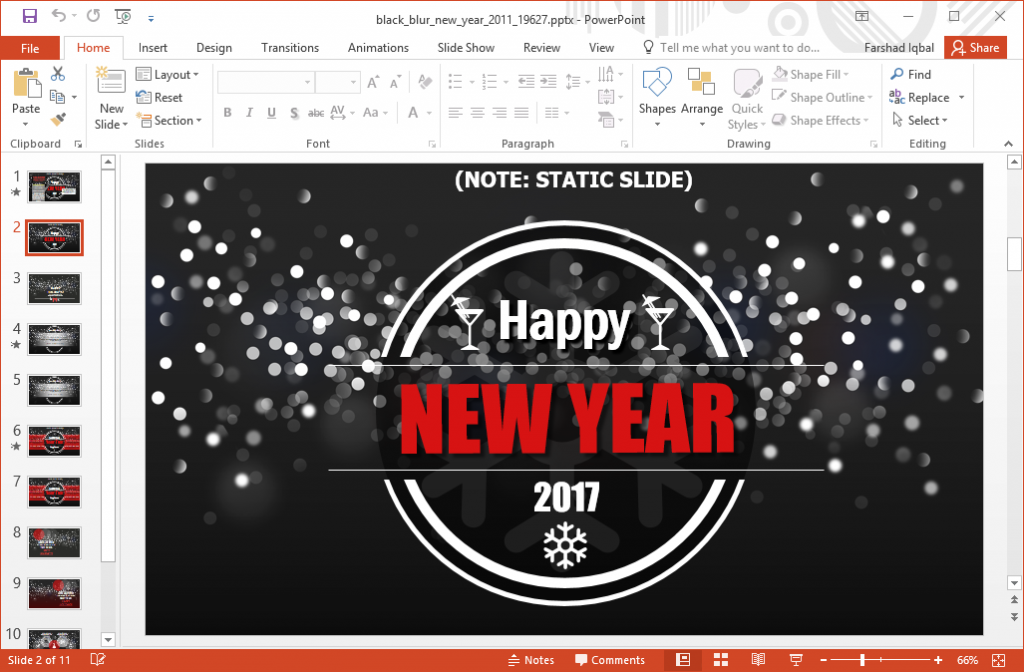
Task: Toggle bold formatting
Action: 227,112
